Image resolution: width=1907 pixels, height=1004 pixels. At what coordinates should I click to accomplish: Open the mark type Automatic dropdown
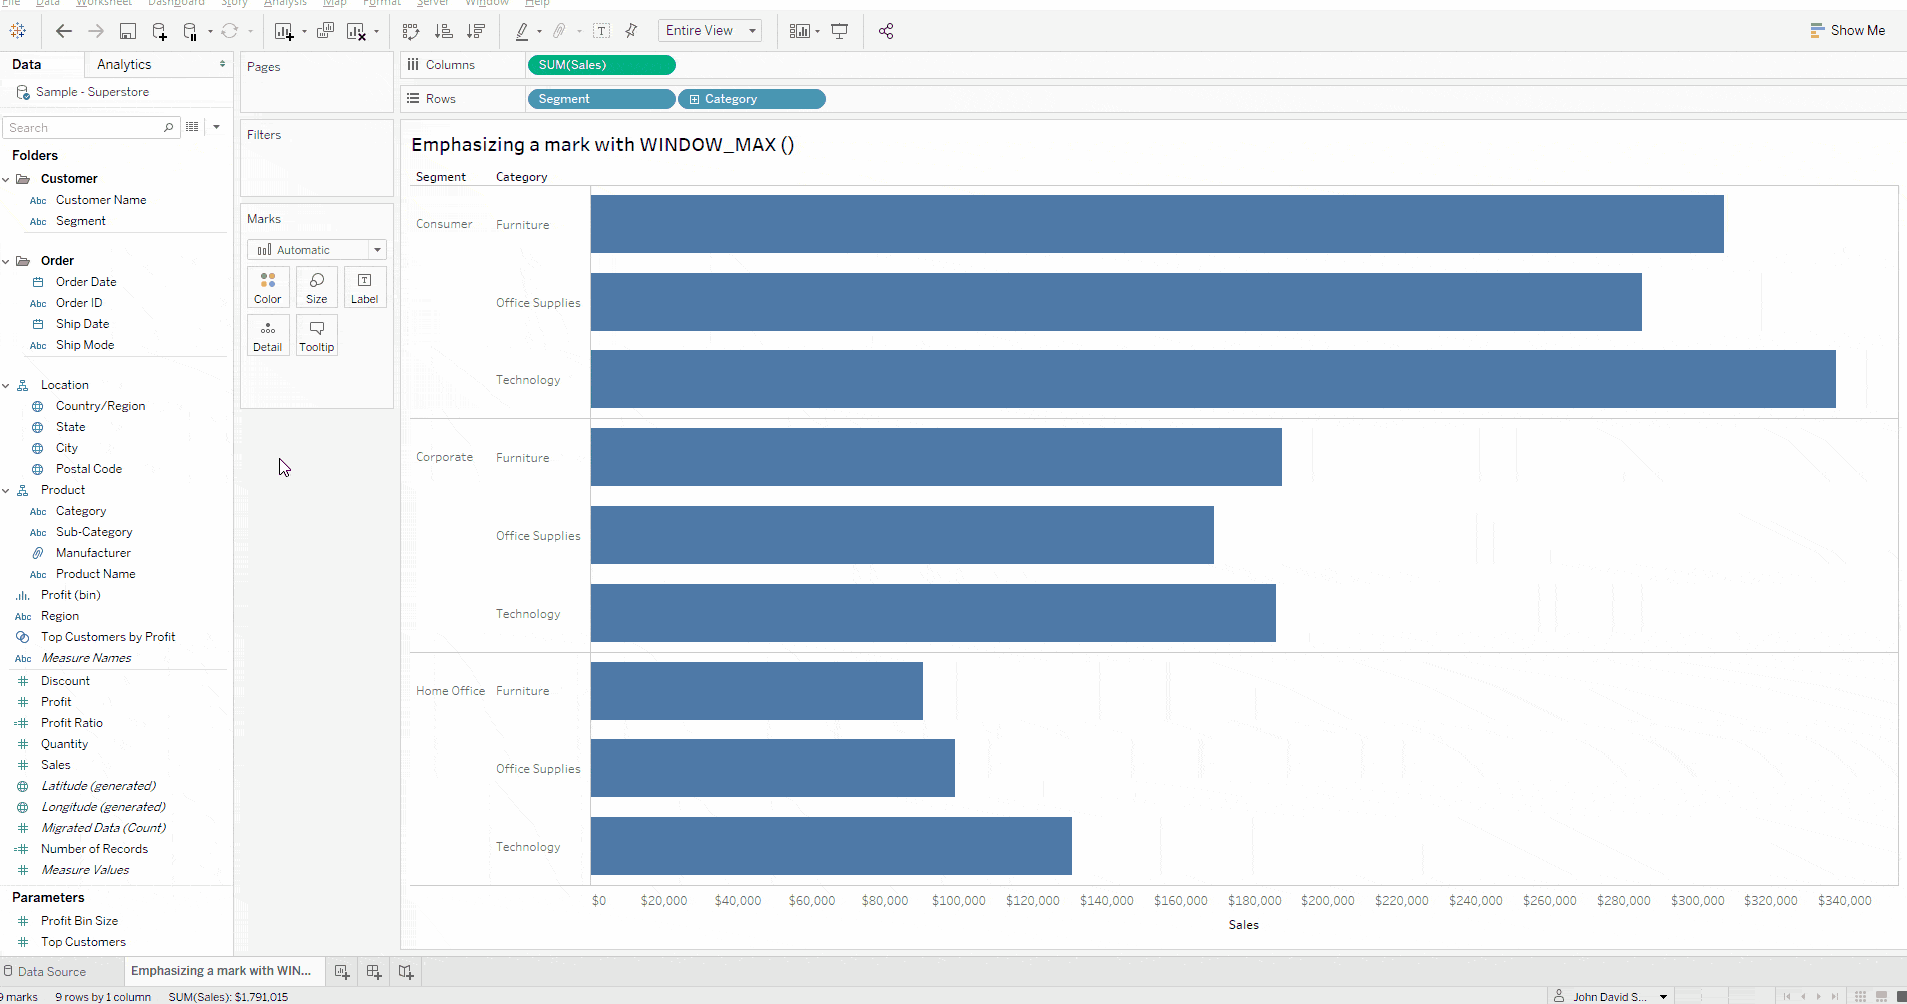[x=317, y=250]
